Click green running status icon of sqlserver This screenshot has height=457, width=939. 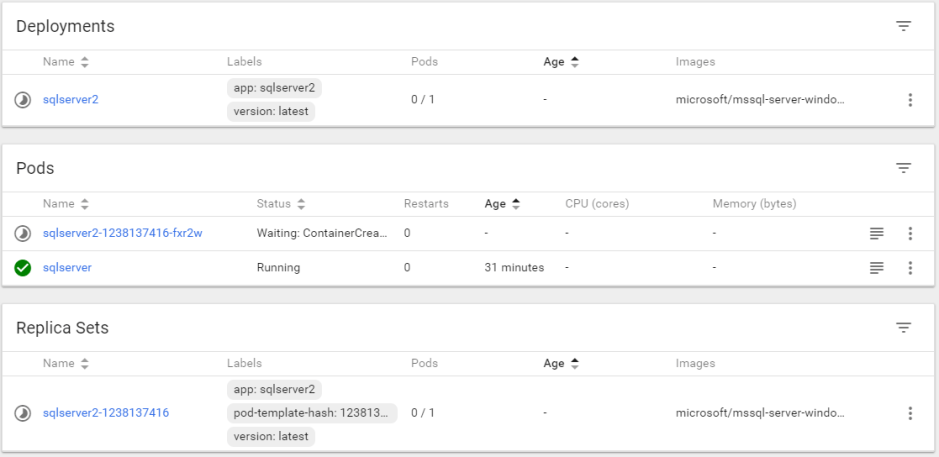pos(23,268)
